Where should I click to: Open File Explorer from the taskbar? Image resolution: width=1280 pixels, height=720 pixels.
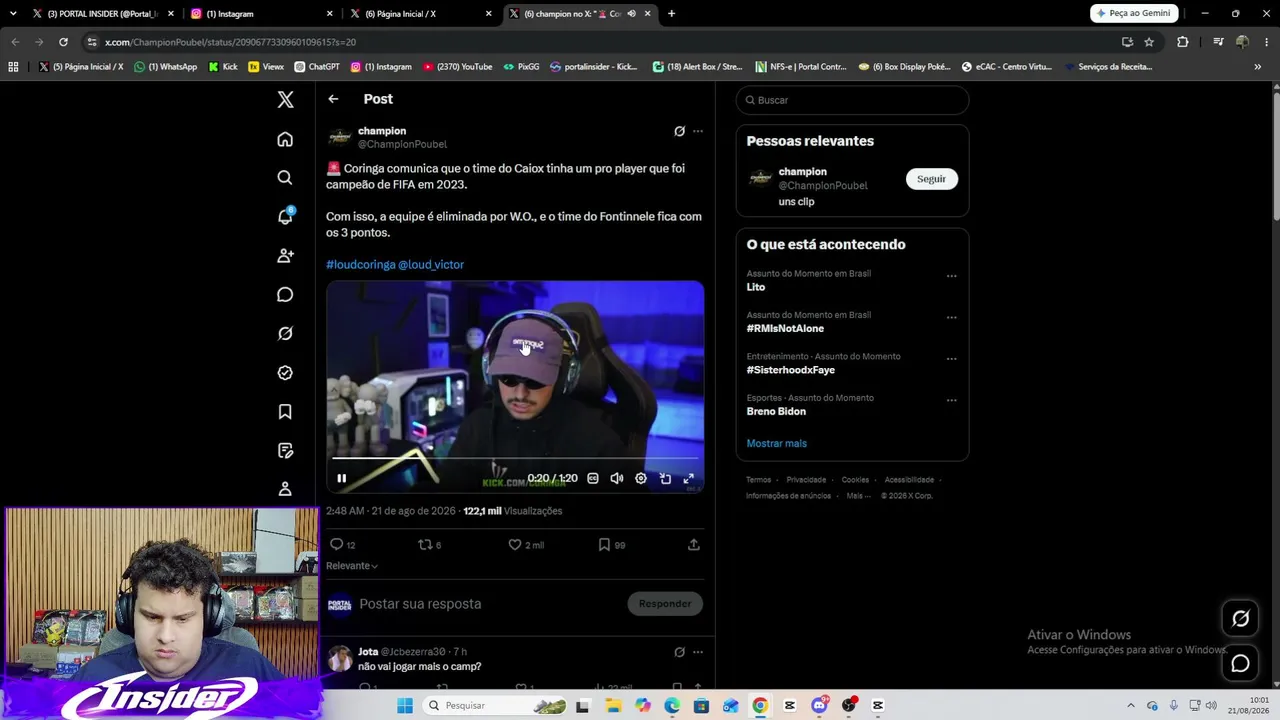click(613, 706)
